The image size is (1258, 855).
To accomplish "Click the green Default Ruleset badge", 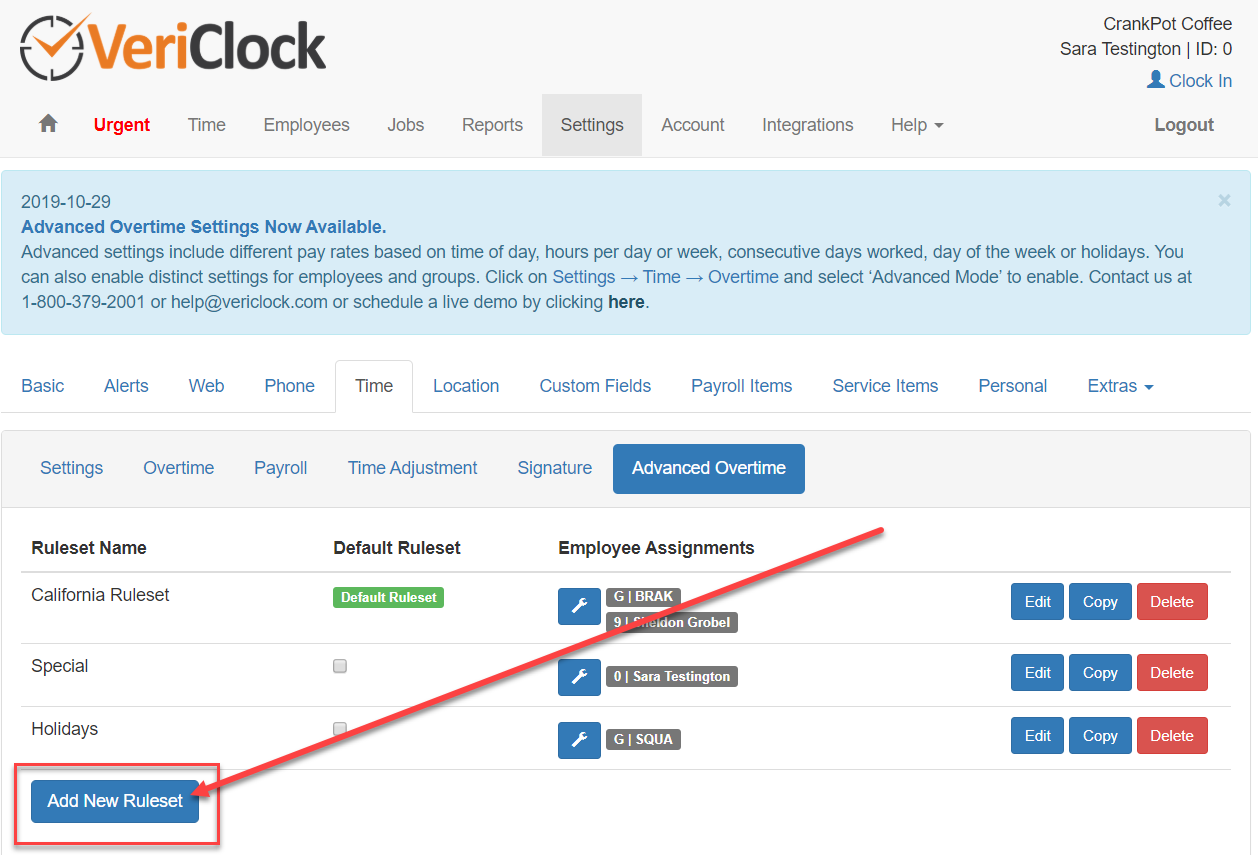I will [x=388, y=597].
